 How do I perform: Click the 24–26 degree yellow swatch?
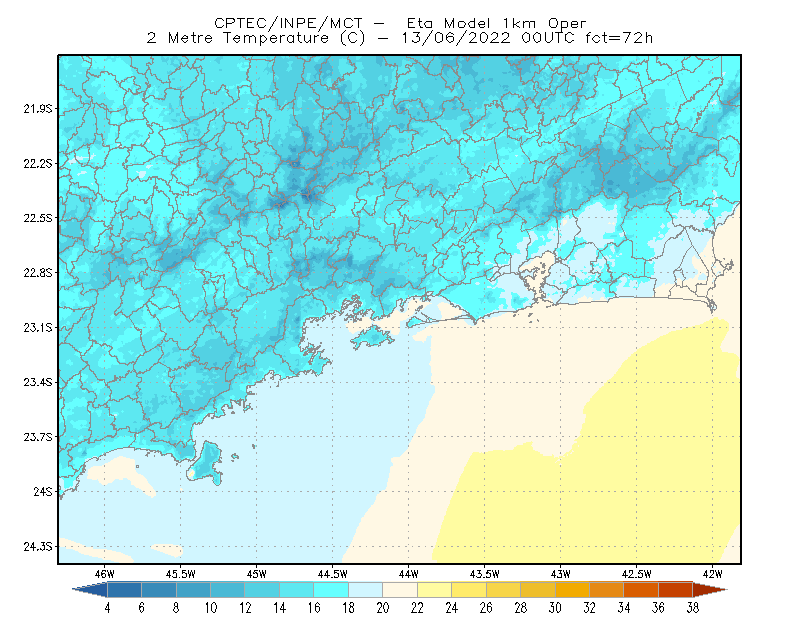point(469,590)
